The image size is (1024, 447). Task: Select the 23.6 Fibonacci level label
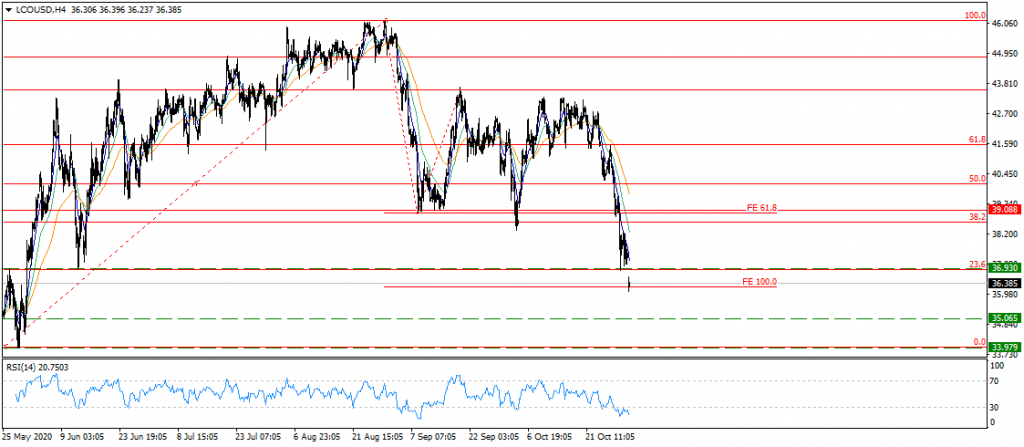click(x=977, y=264)
